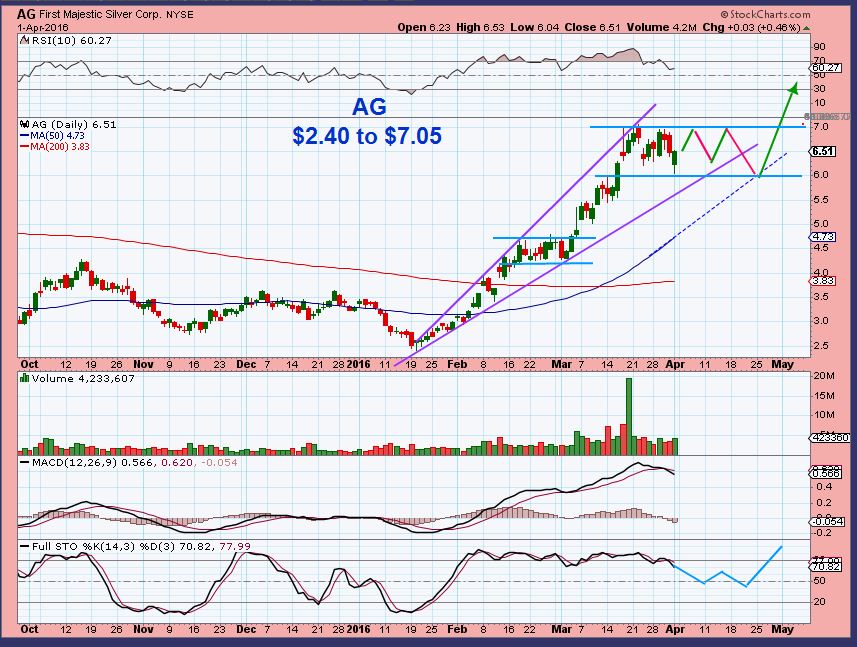Click the 'May' label on the price panel date axis
Screen dimensions: 857x647
pyautogui.click(x=782, y=364)
